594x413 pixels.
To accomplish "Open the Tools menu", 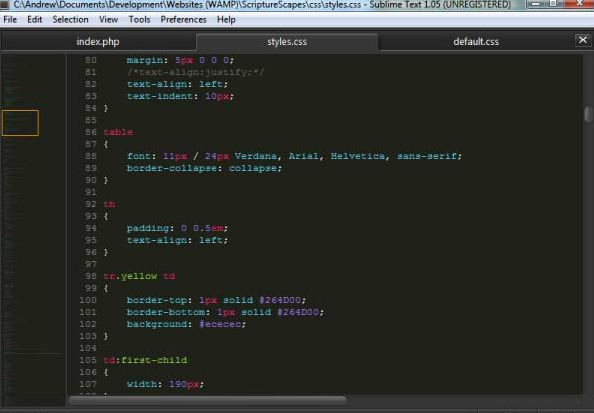I will (139, 19).
